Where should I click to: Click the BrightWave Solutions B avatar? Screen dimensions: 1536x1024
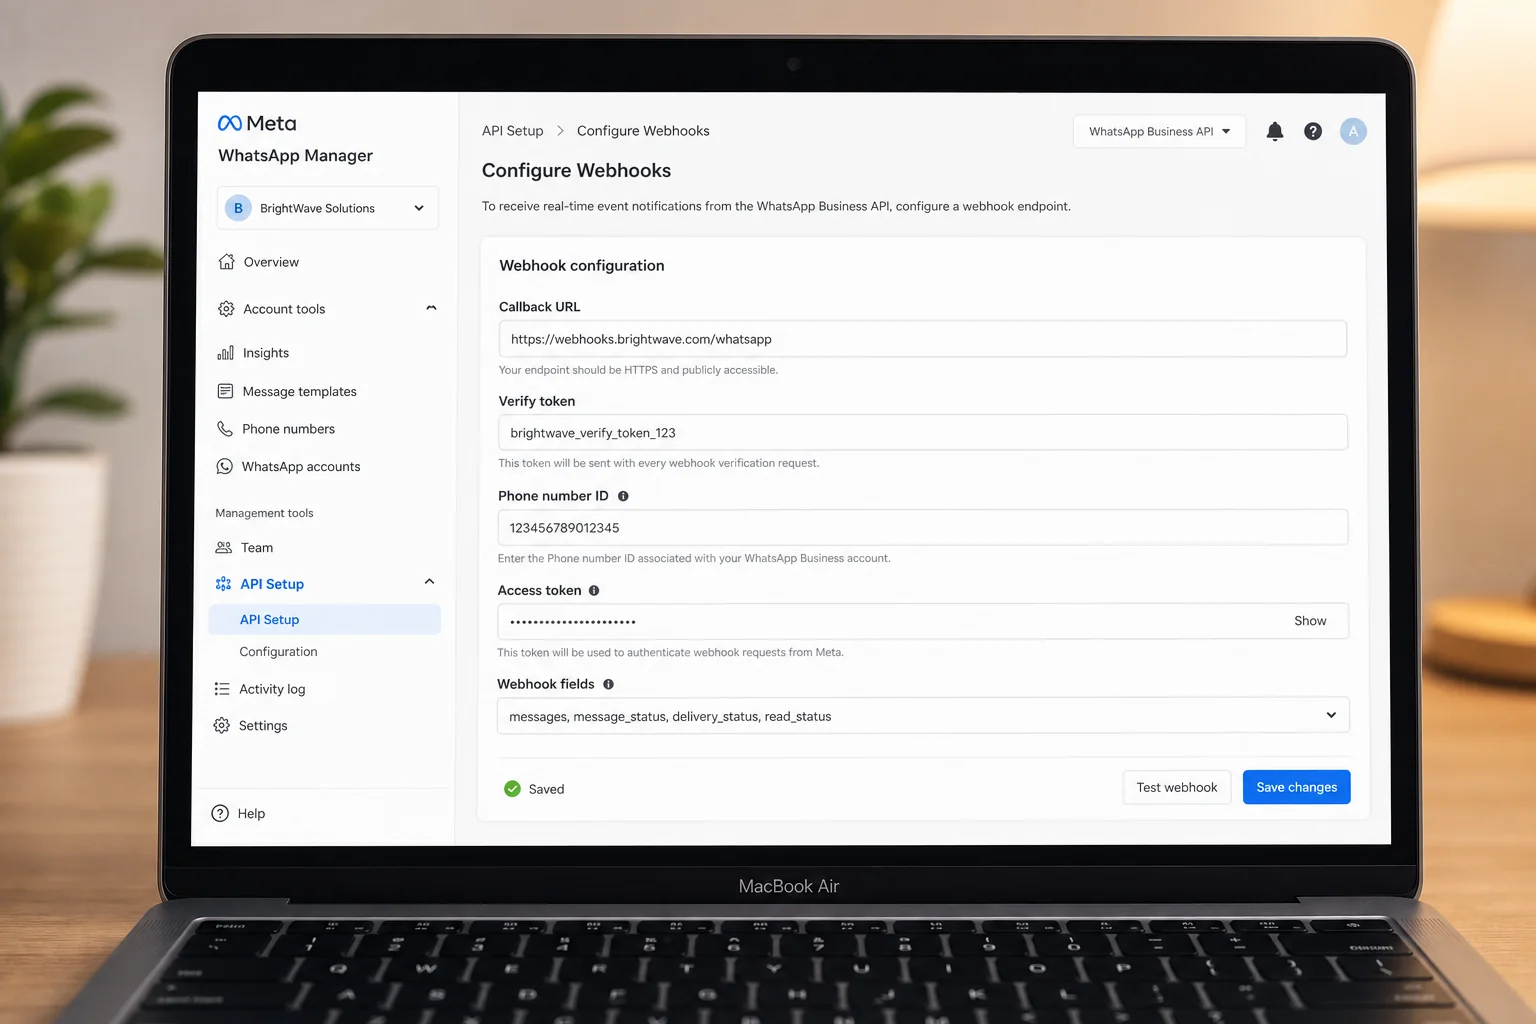click(x=238, y=208)
